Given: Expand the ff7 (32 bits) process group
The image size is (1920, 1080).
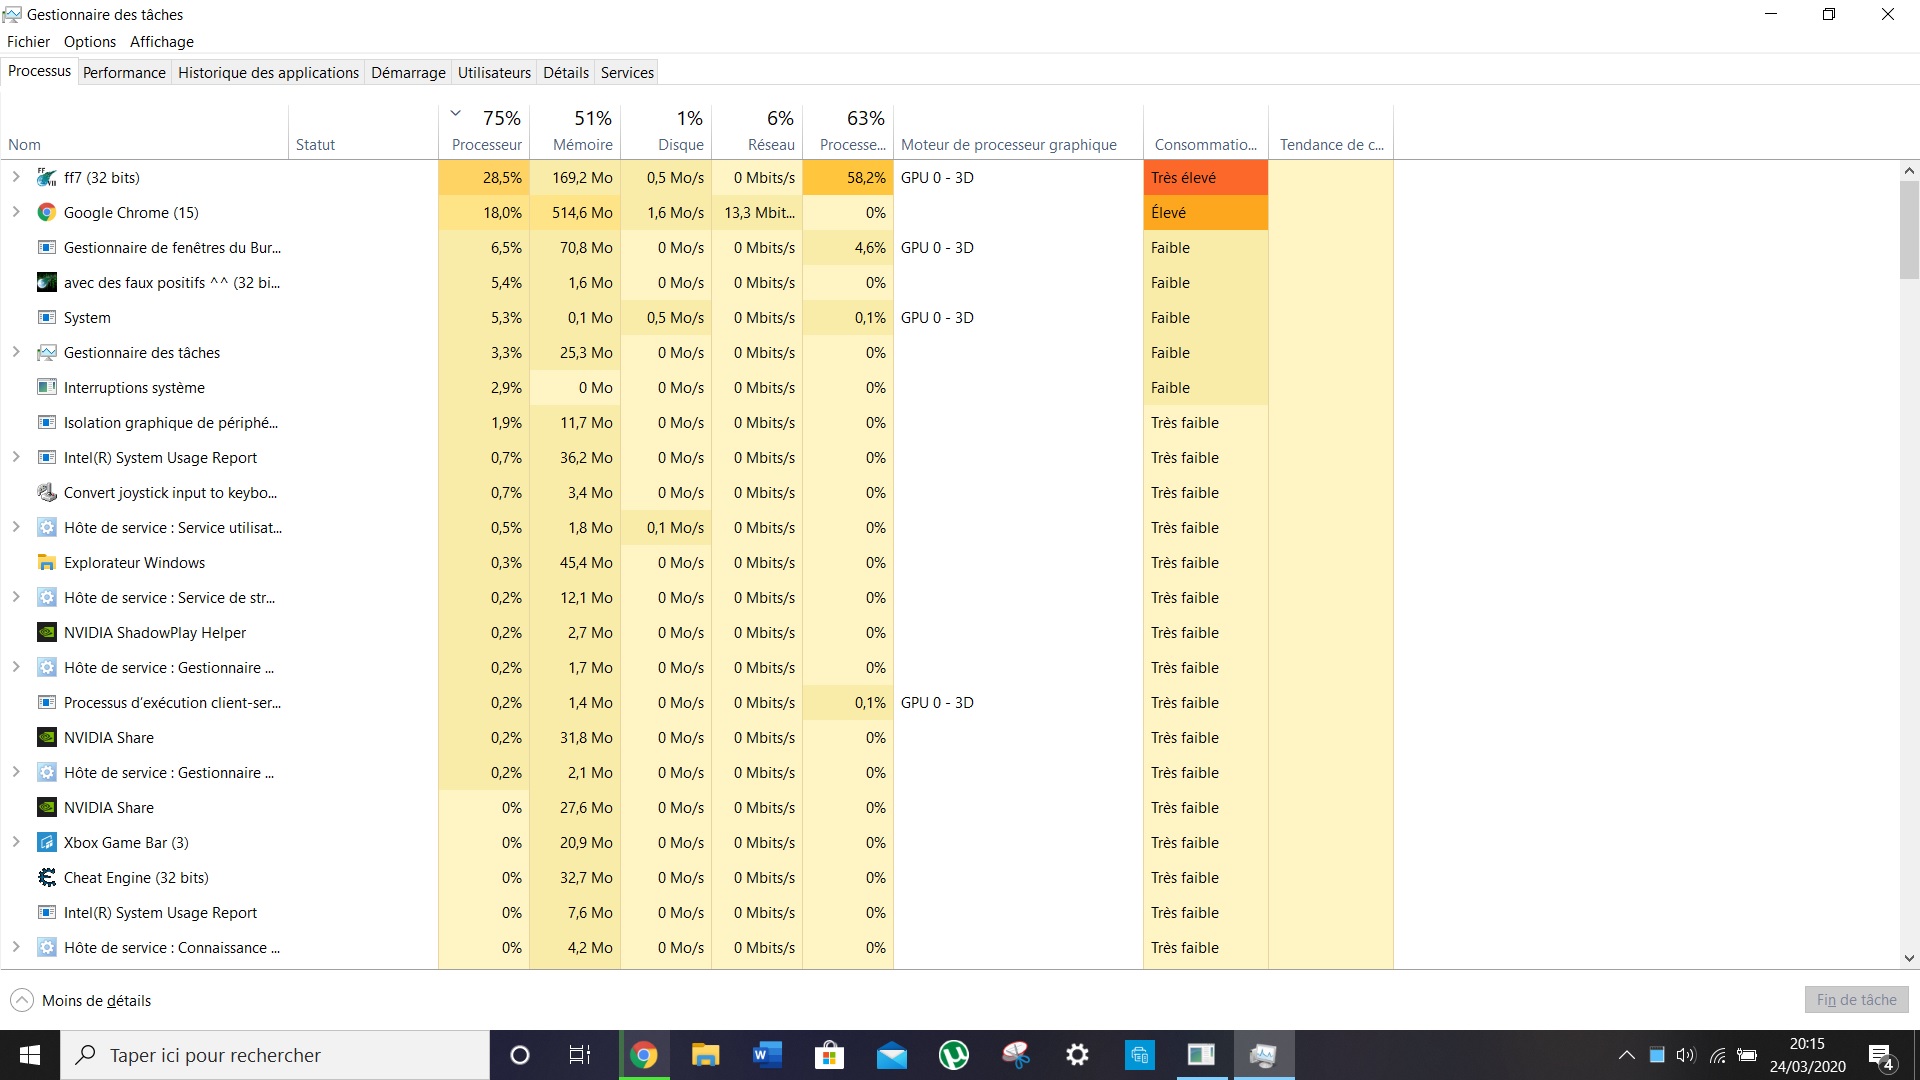Looking at the screenshot, I should click(x=16, y=177).
